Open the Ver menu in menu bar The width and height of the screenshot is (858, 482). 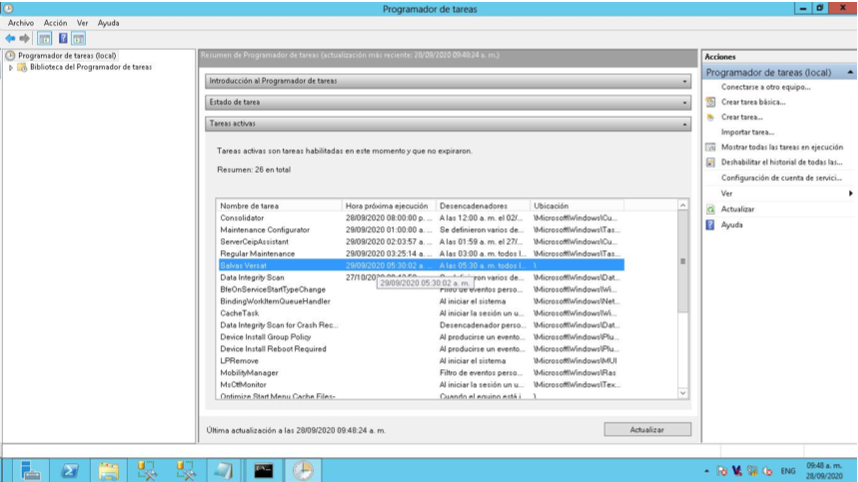click(82, 23)
